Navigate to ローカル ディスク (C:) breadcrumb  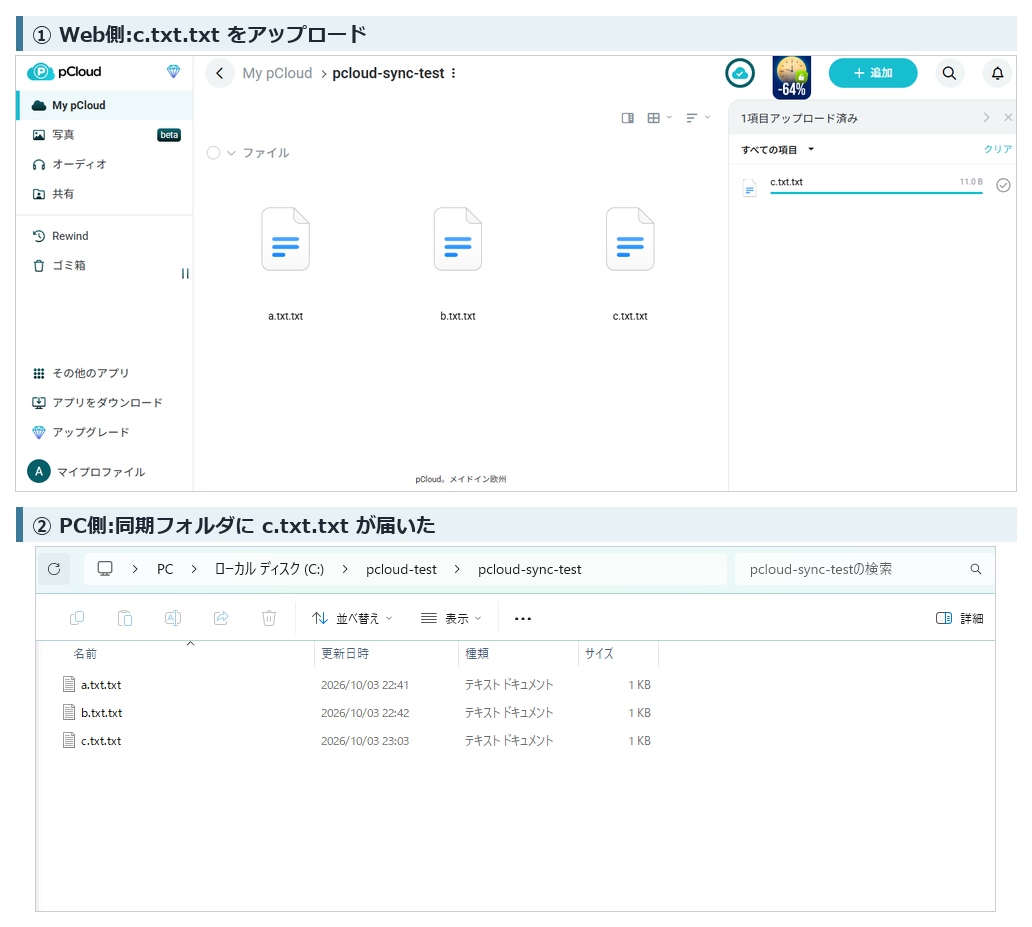269,569
